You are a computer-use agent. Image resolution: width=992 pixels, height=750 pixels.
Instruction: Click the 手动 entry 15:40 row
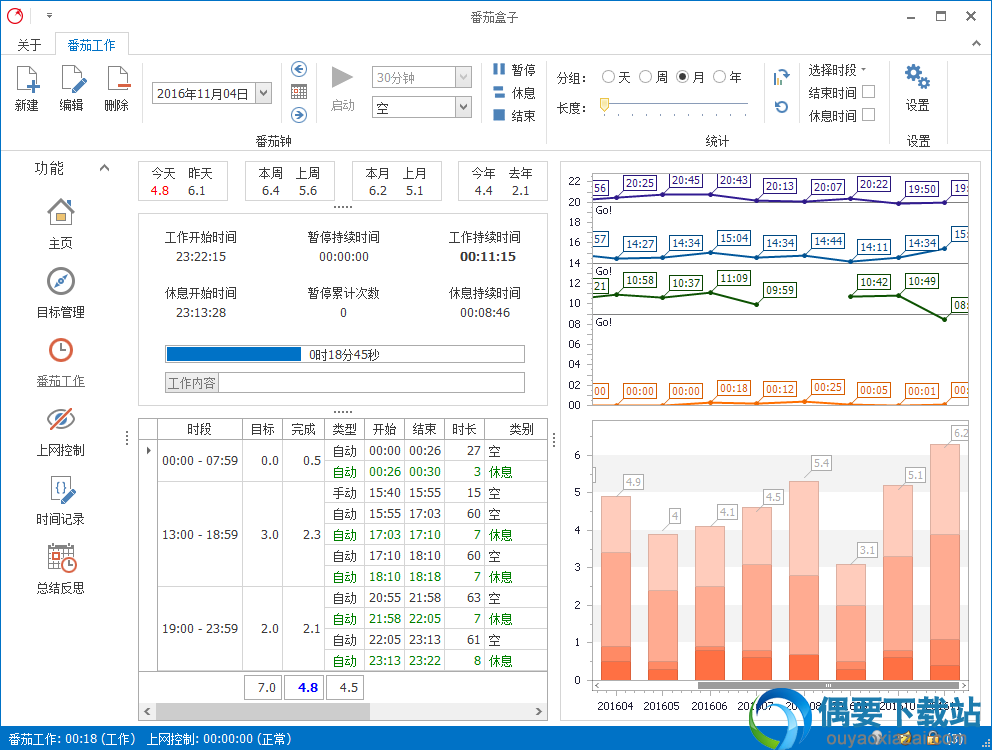click(x=438, y=492)
